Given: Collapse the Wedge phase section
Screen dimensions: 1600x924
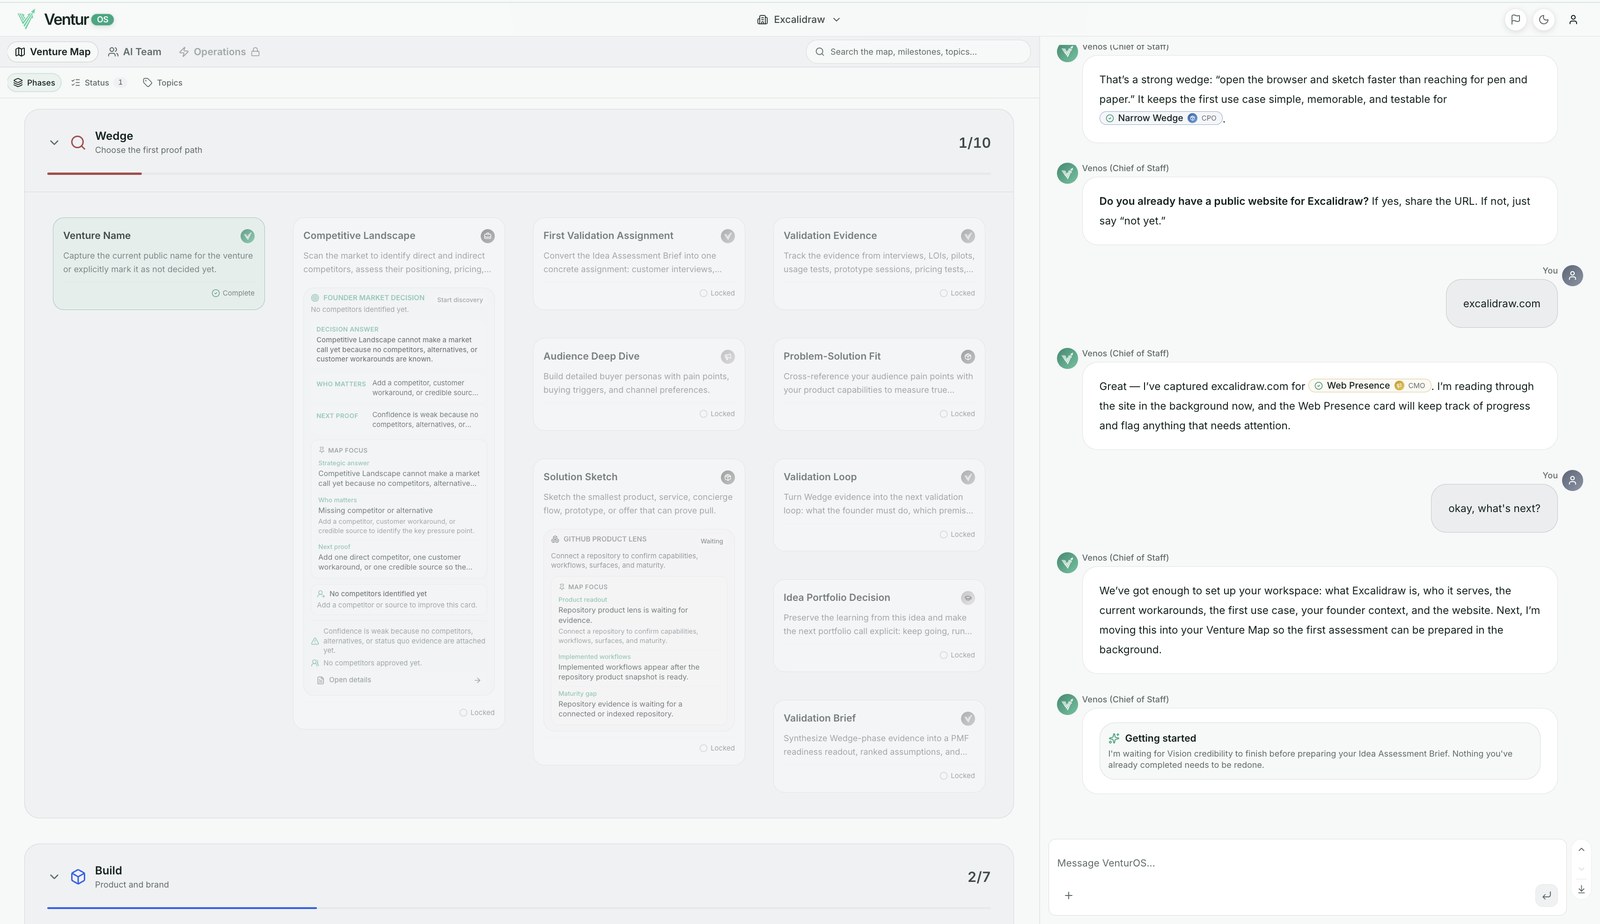Looking at the screenshot, I should [54, 143].
